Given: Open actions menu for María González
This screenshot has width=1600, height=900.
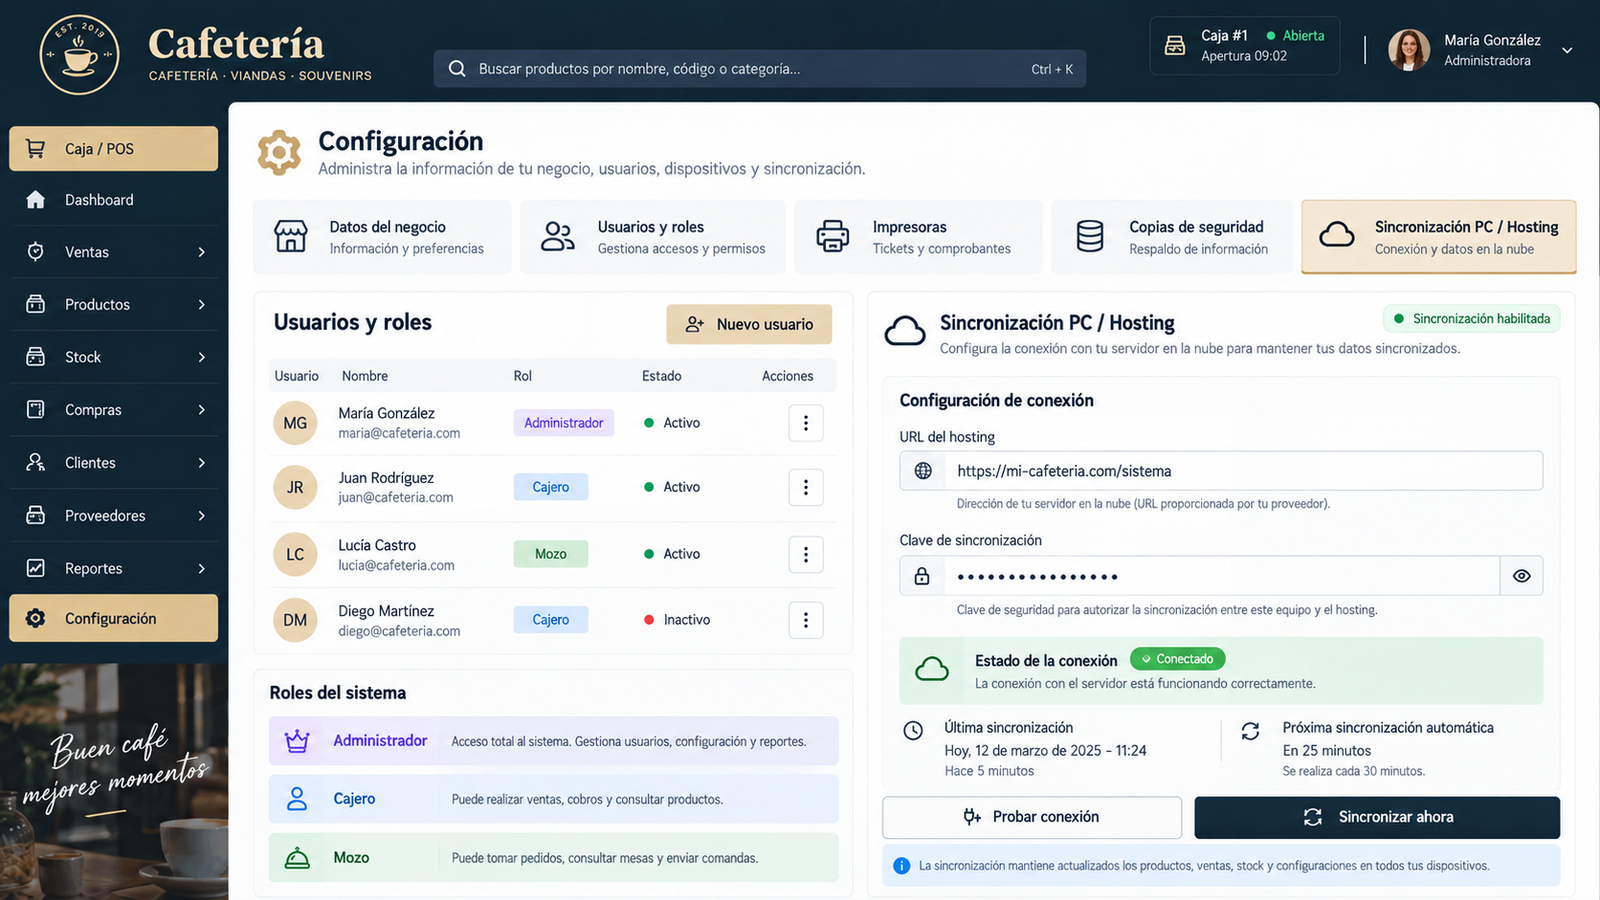Looking at the screenshot, I should [x=806, y=423].
